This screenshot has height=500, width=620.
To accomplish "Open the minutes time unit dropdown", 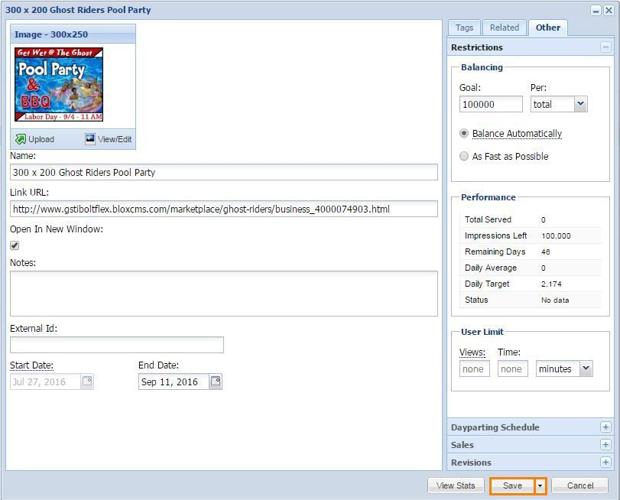I will pos(586,368).
